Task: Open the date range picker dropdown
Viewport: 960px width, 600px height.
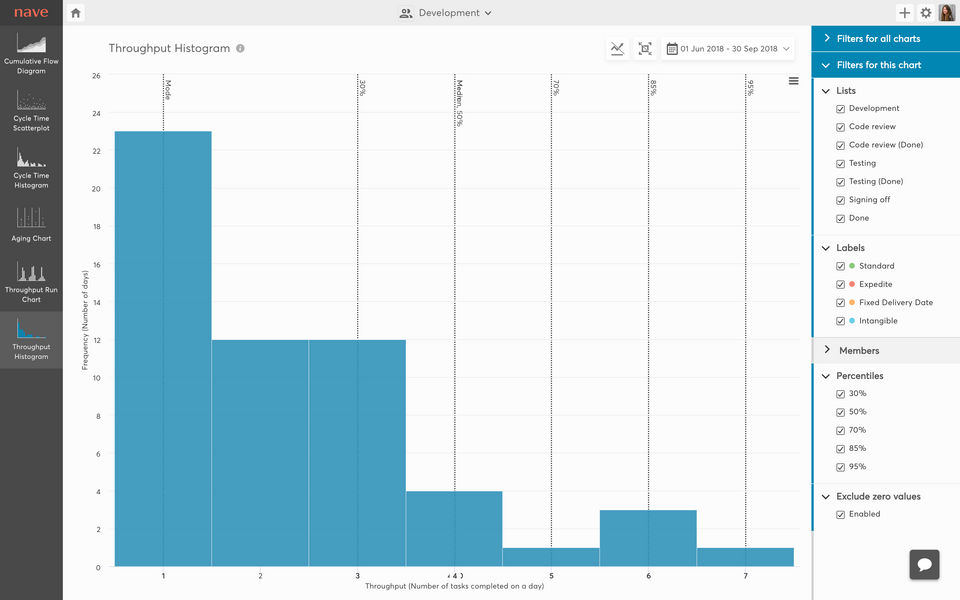Action: coord(728,49)
